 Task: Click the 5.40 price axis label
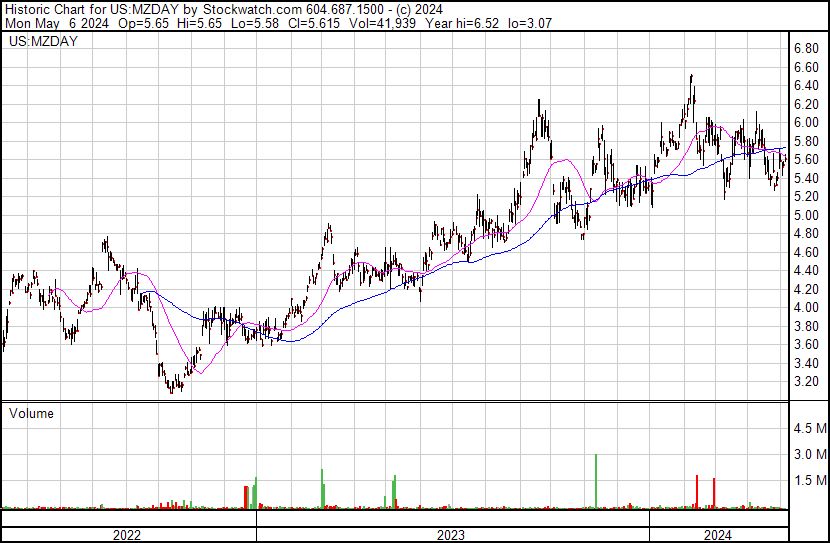[x=807, y=178]
